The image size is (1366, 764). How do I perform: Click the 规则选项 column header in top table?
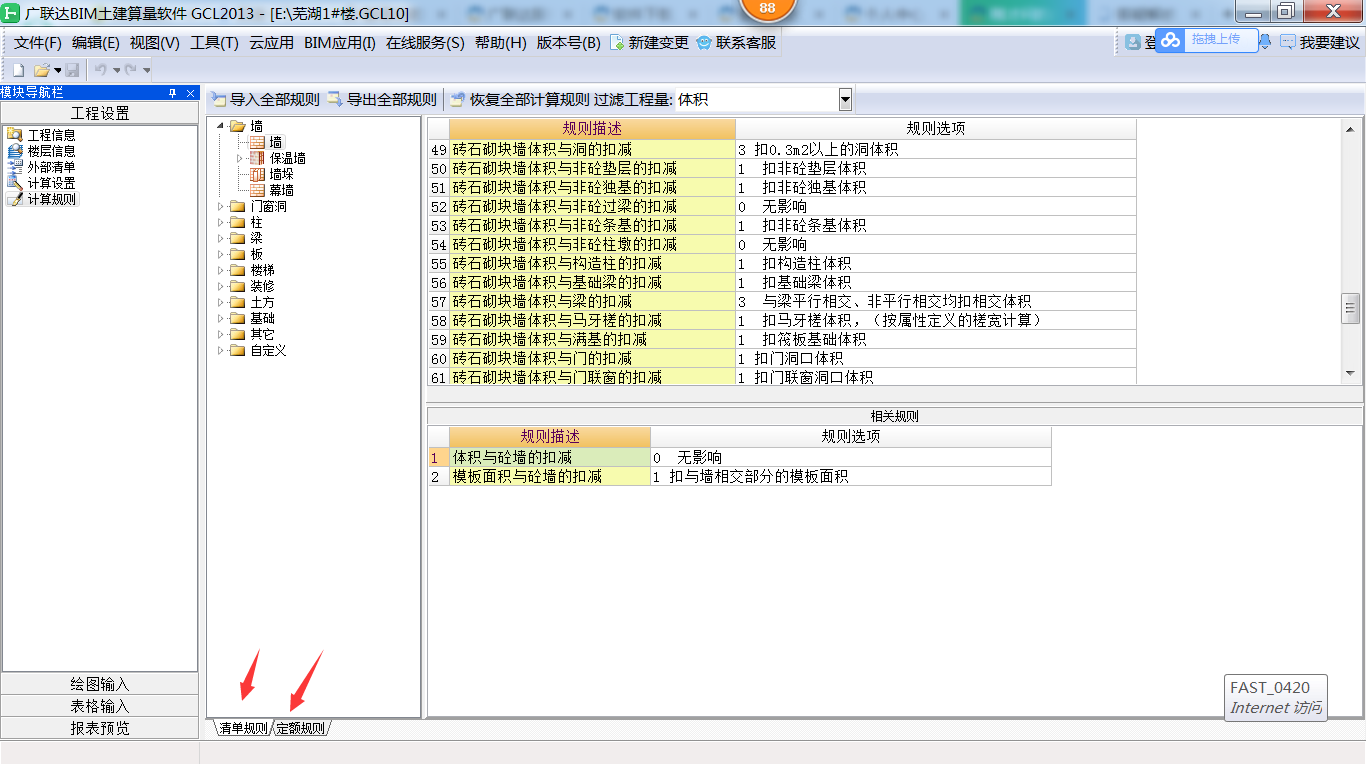[935, 128]
